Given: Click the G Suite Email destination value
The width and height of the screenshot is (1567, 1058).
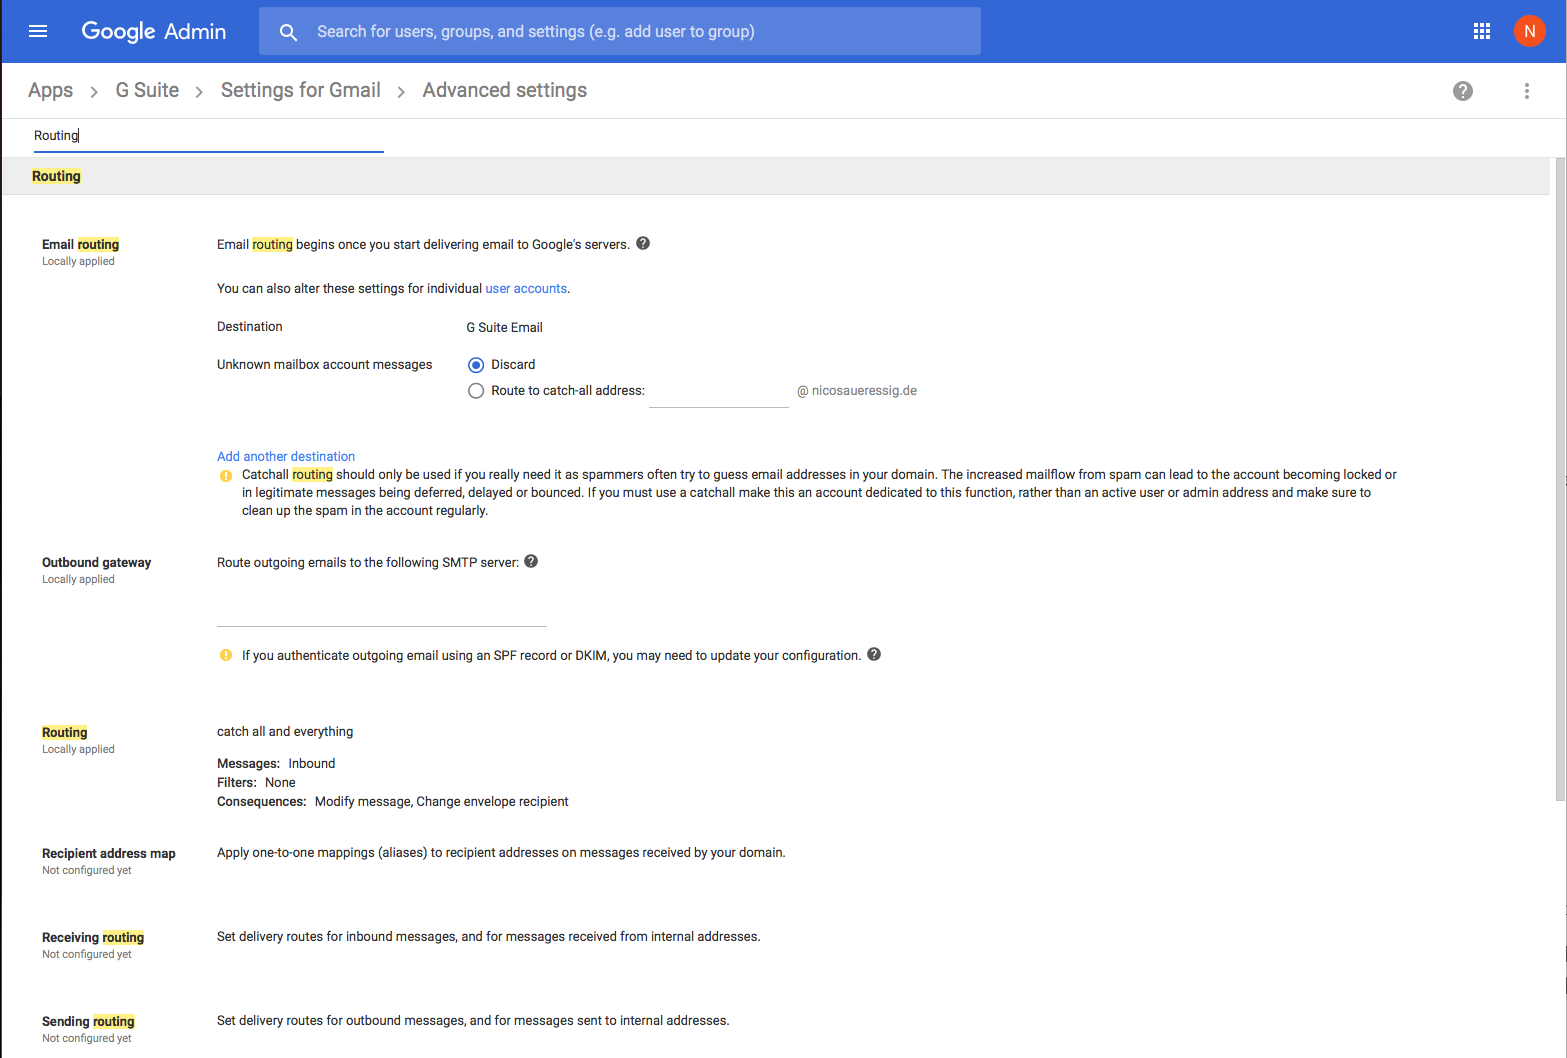Looking at the screenshot, I should (505, 327).
